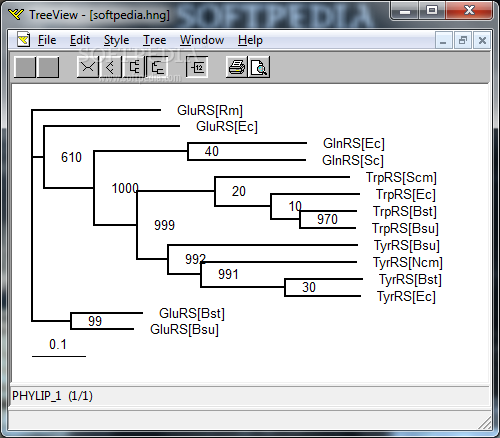This screenshot has width=500, height=438.
Task: Click the TreeView application title icon
Action: 16,14
